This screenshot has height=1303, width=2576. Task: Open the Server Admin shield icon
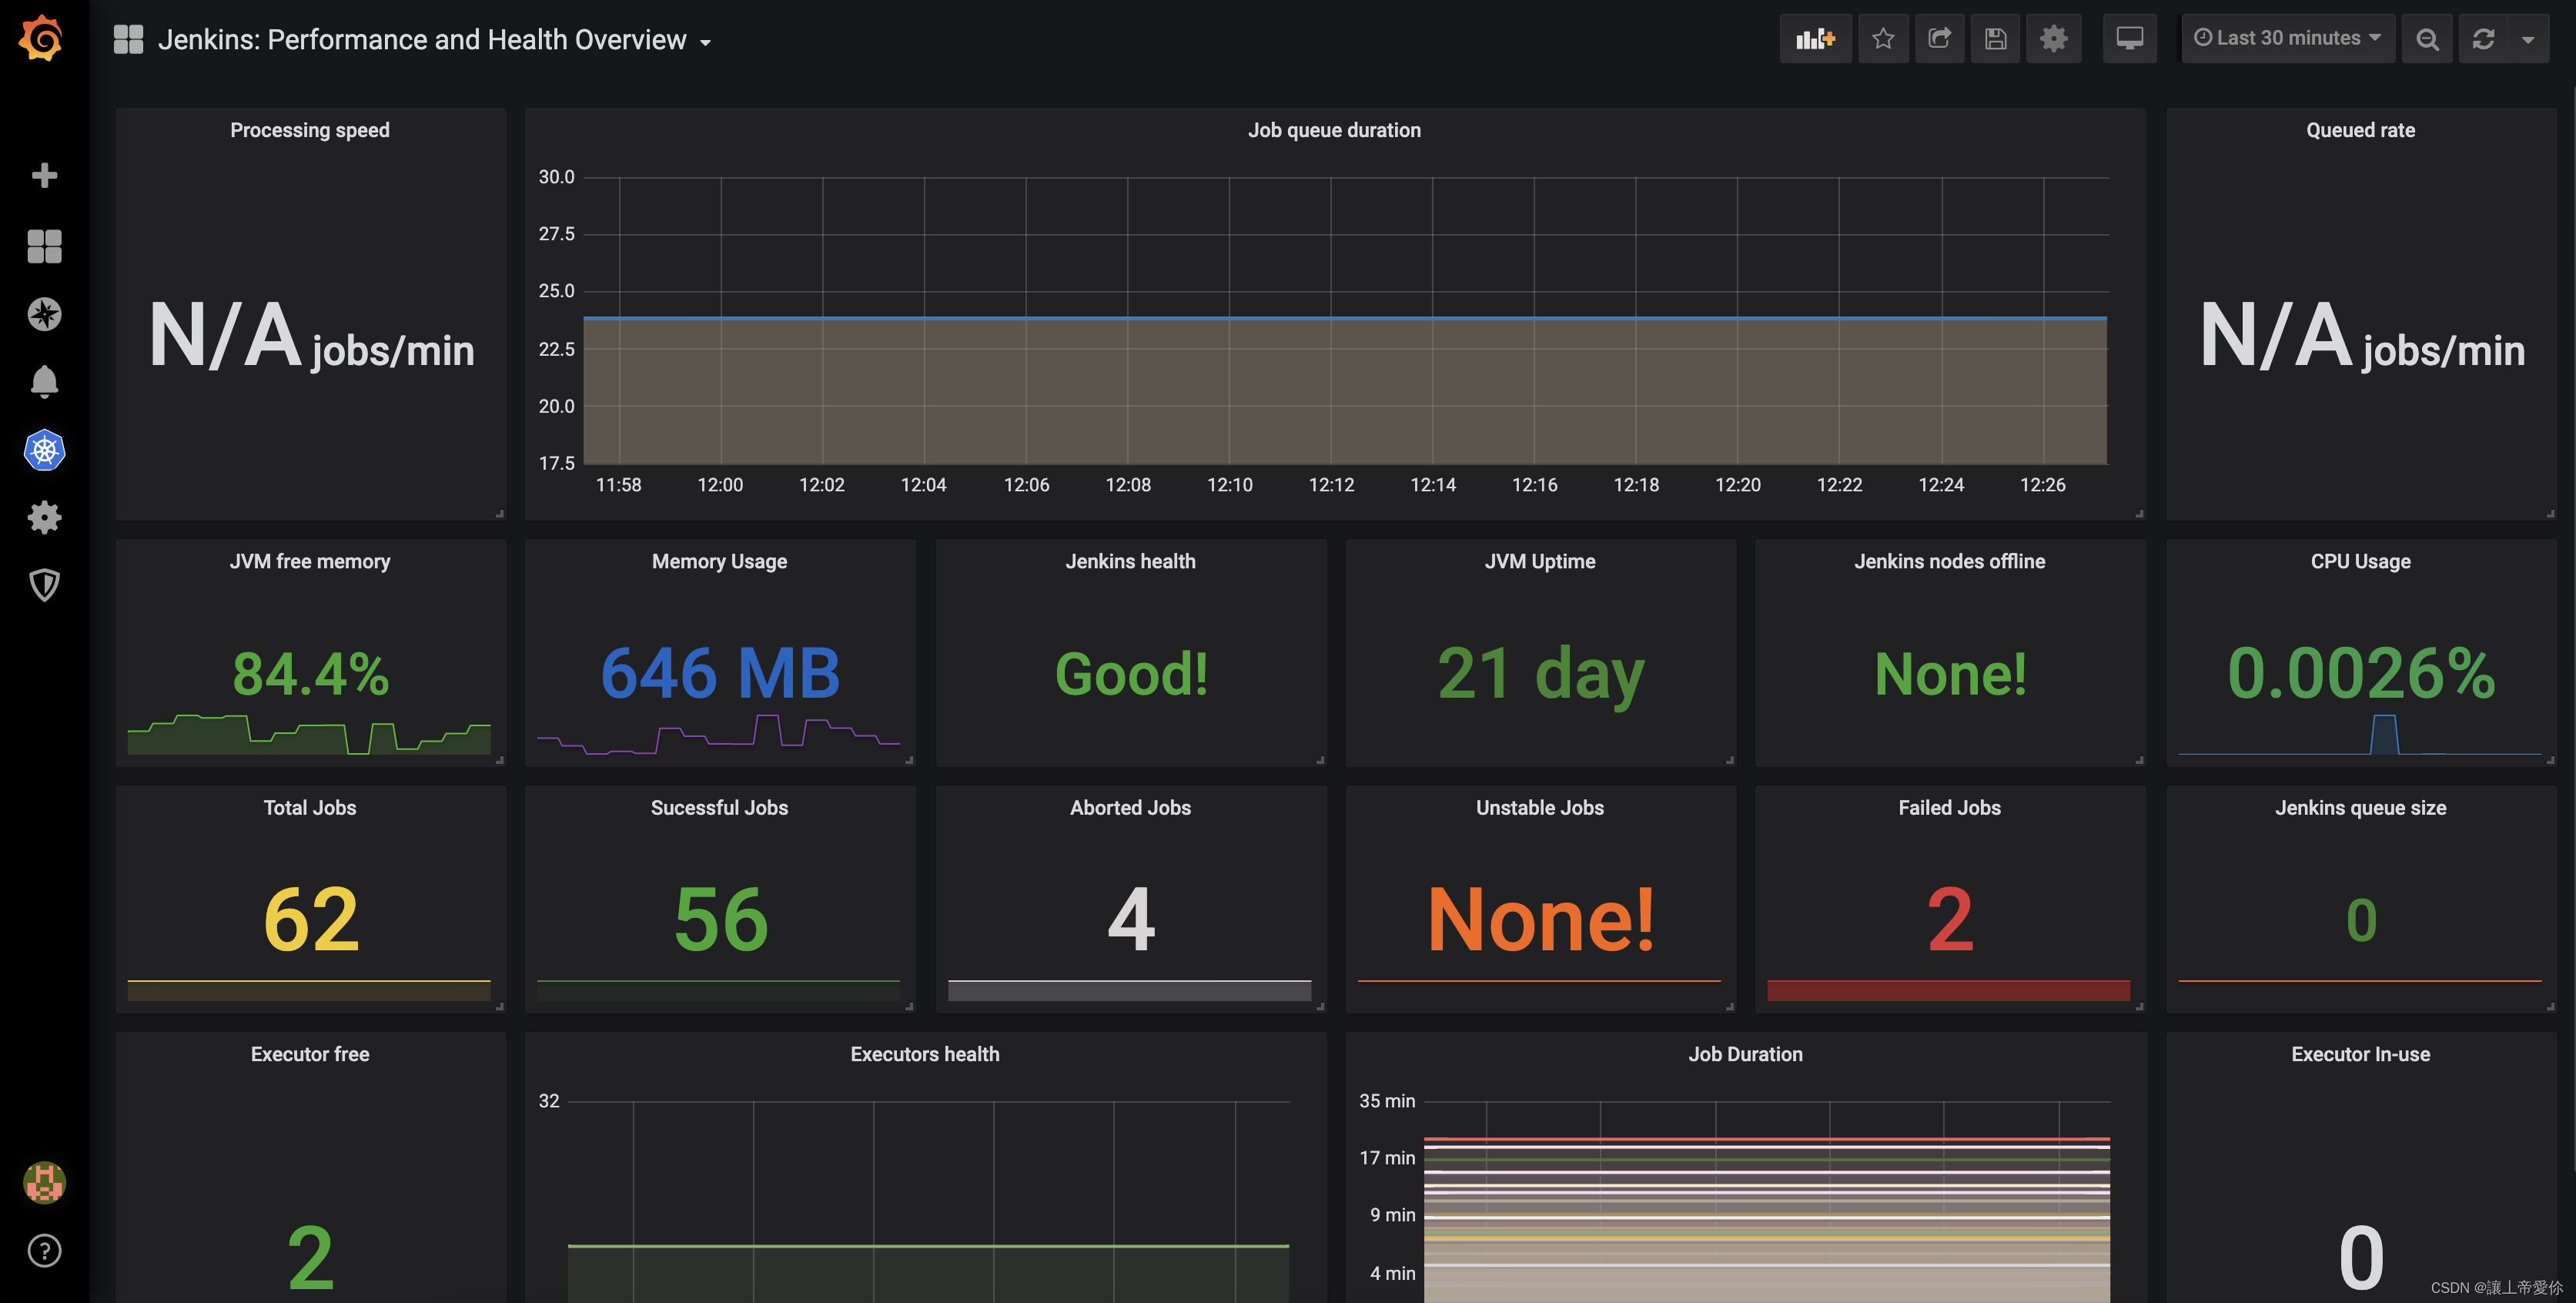click(44, 585)
